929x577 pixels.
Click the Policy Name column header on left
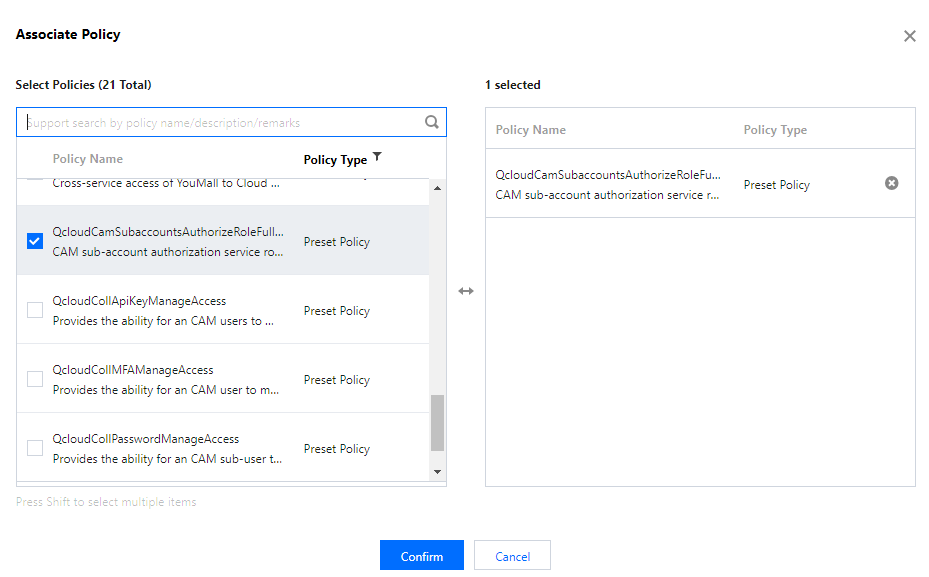click(x=88, y=159)
